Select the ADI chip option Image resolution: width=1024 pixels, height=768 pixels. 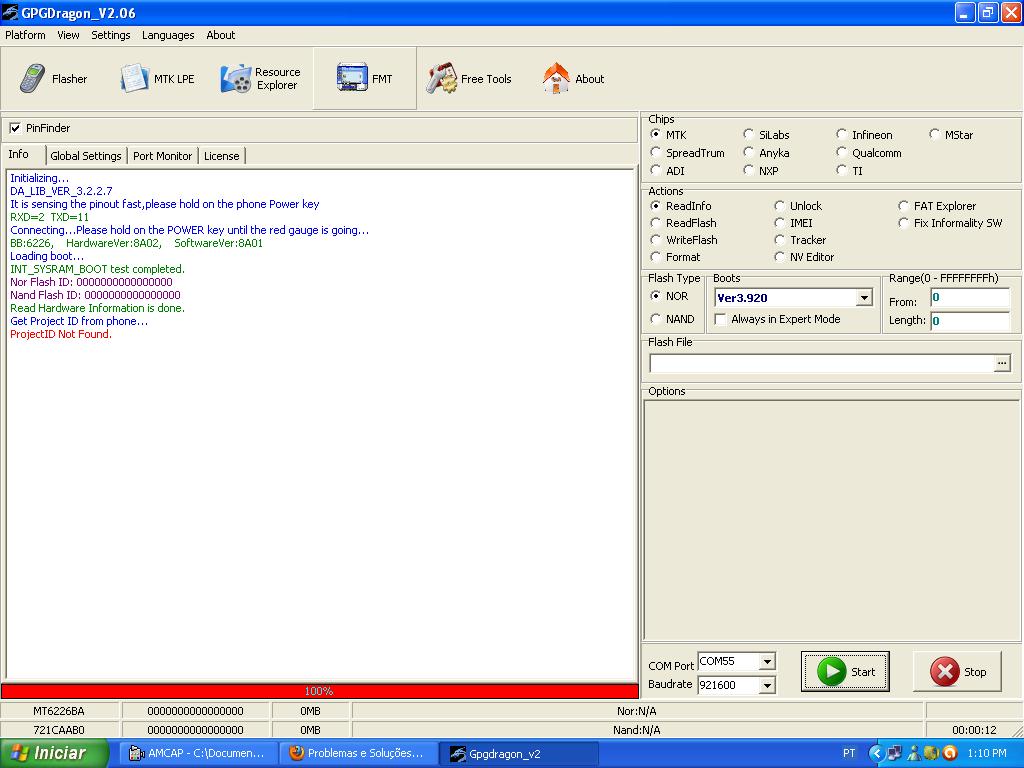(x=656, y=170)
